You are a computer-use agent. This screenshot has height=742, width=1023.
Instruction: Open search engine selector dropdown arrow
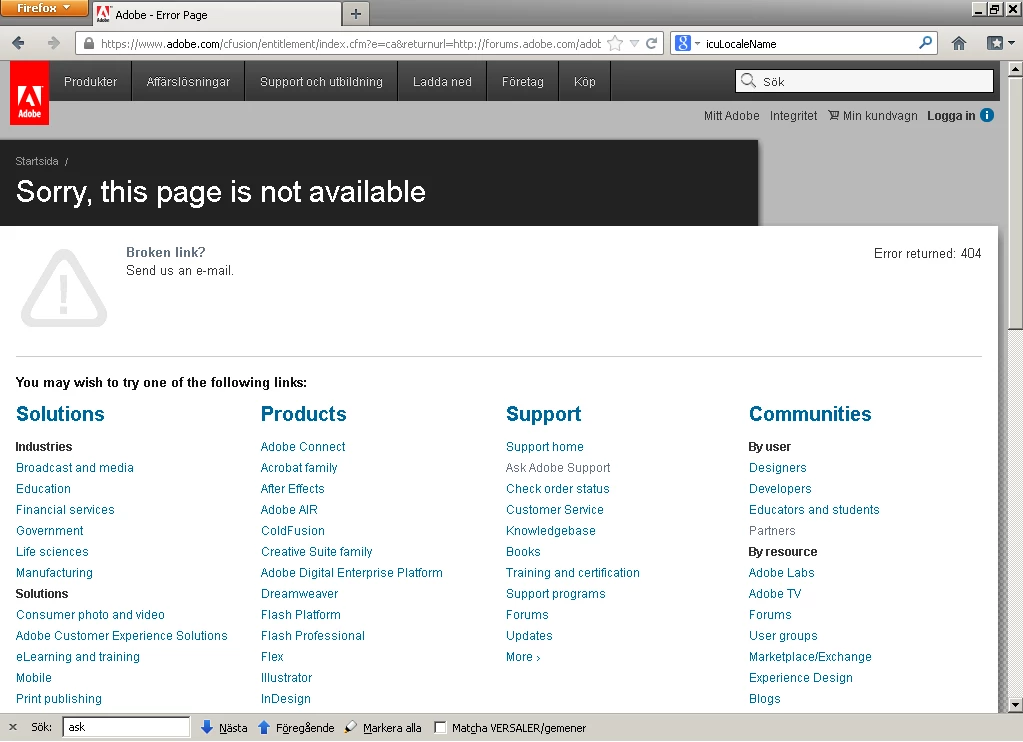click(x=697, y=44)
